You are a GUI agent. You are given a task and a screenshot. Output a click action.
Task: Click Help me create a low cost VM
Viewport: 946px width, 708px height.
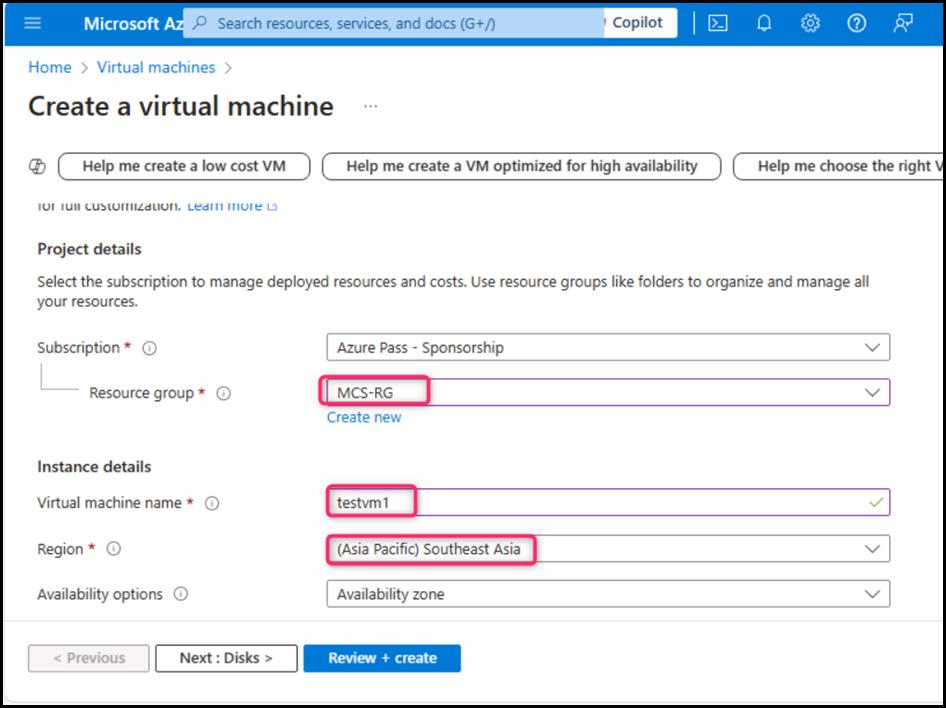pos(184,166)
